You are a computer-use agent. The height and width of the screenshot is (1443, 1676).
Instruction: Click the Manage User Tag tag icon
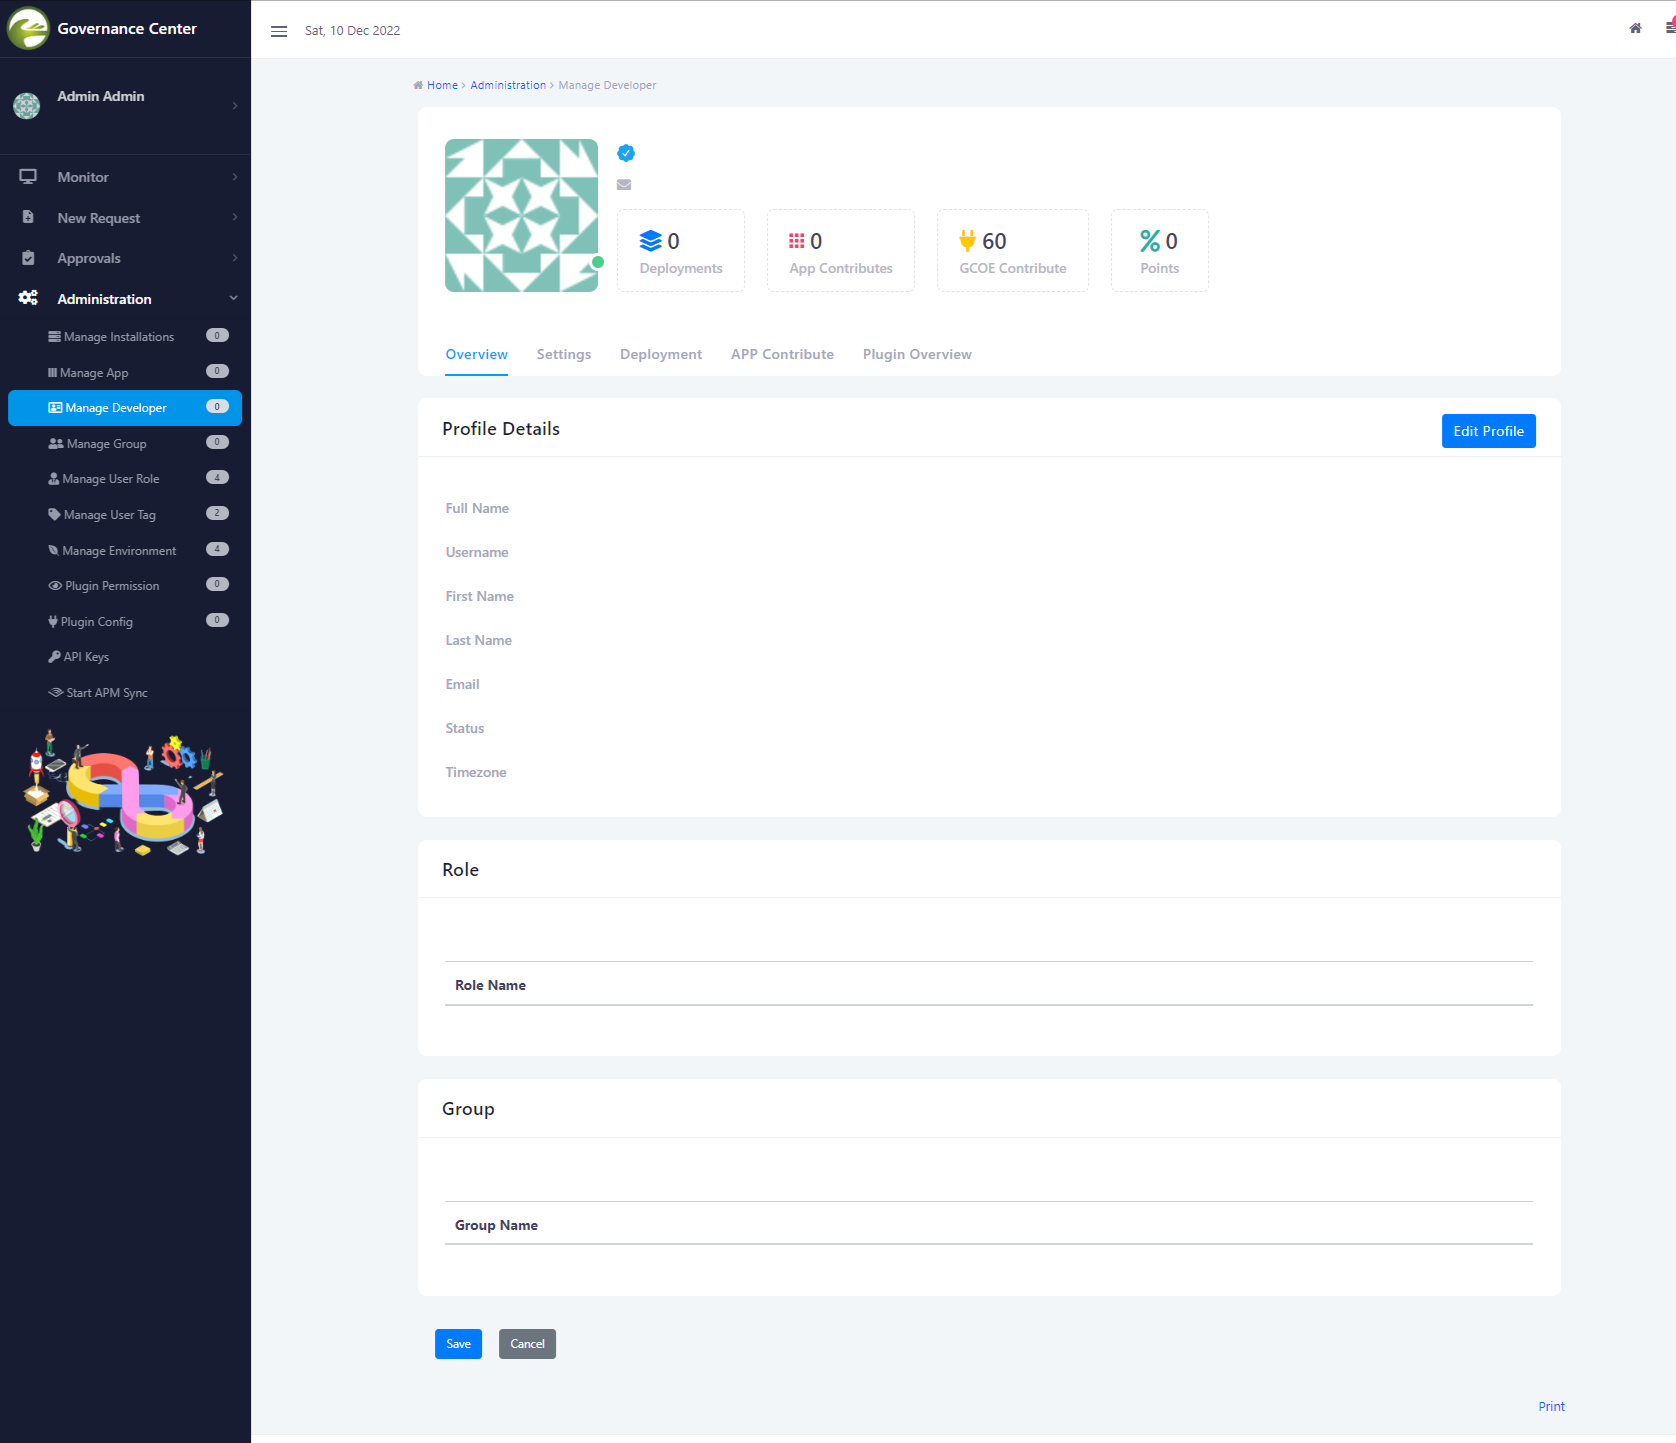click(x=55, y=515)
